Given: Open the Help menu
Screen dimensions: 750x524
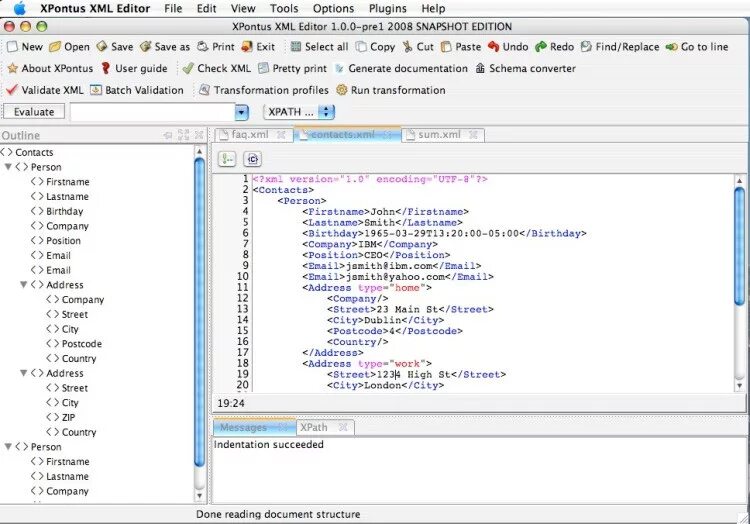Looking at the screenshot, I should pyautogui.click(x=433, y=9).
